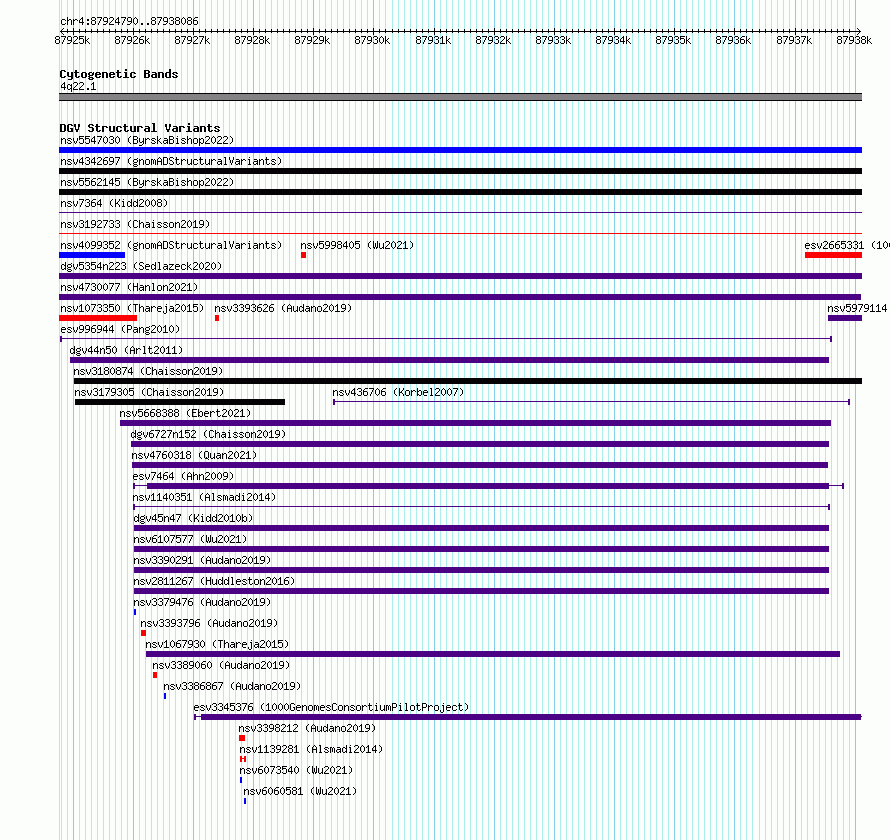Click dgv45n47 (Kidd2010b) label

(x=193, y=518)
